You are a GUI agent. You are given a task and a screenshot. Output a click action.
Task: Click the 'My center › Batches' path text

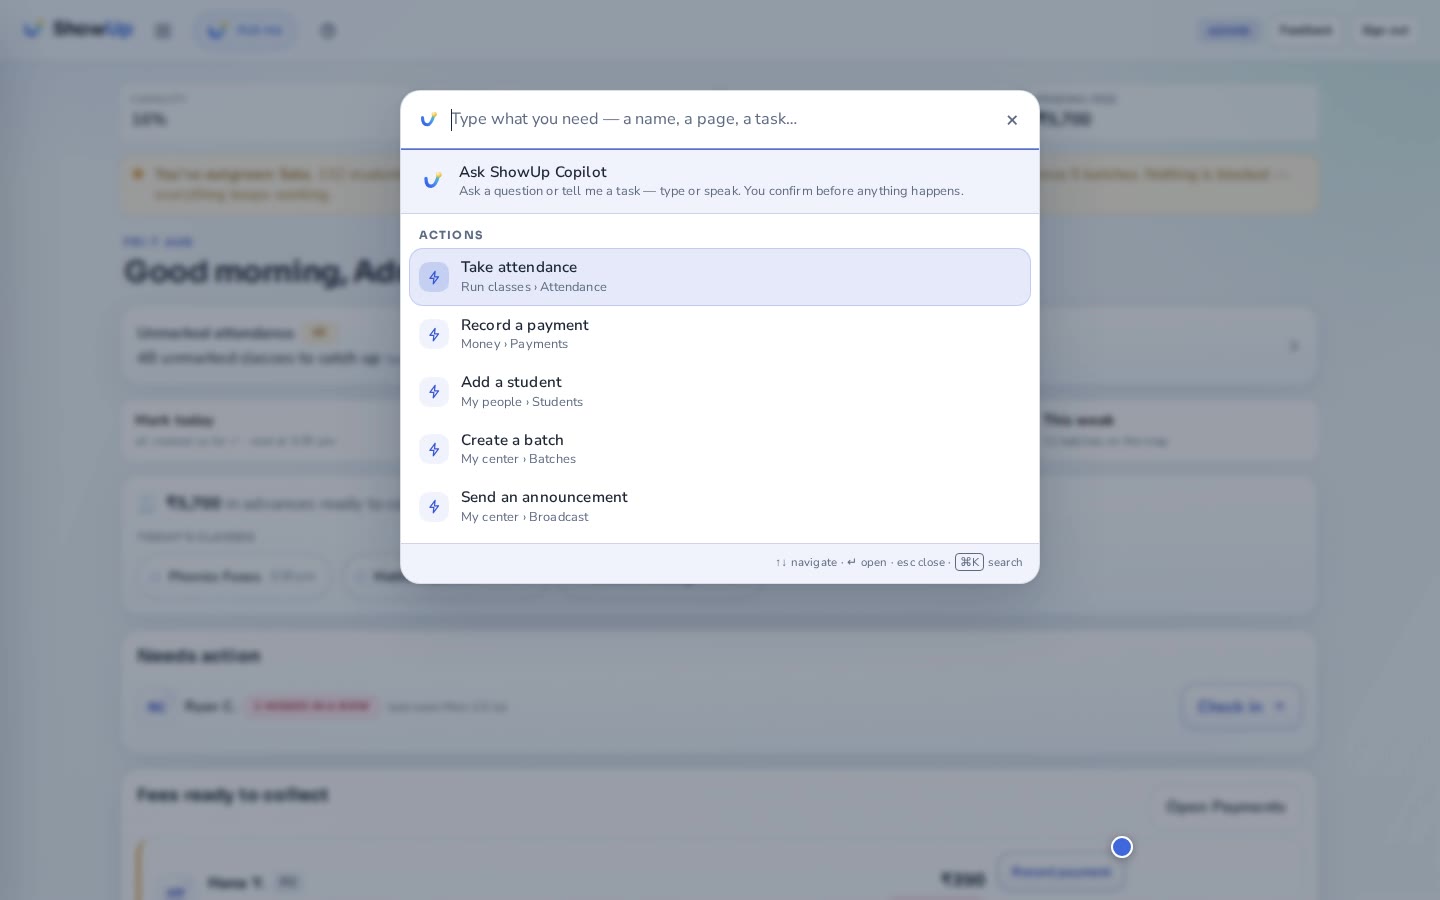click(518, 459)
